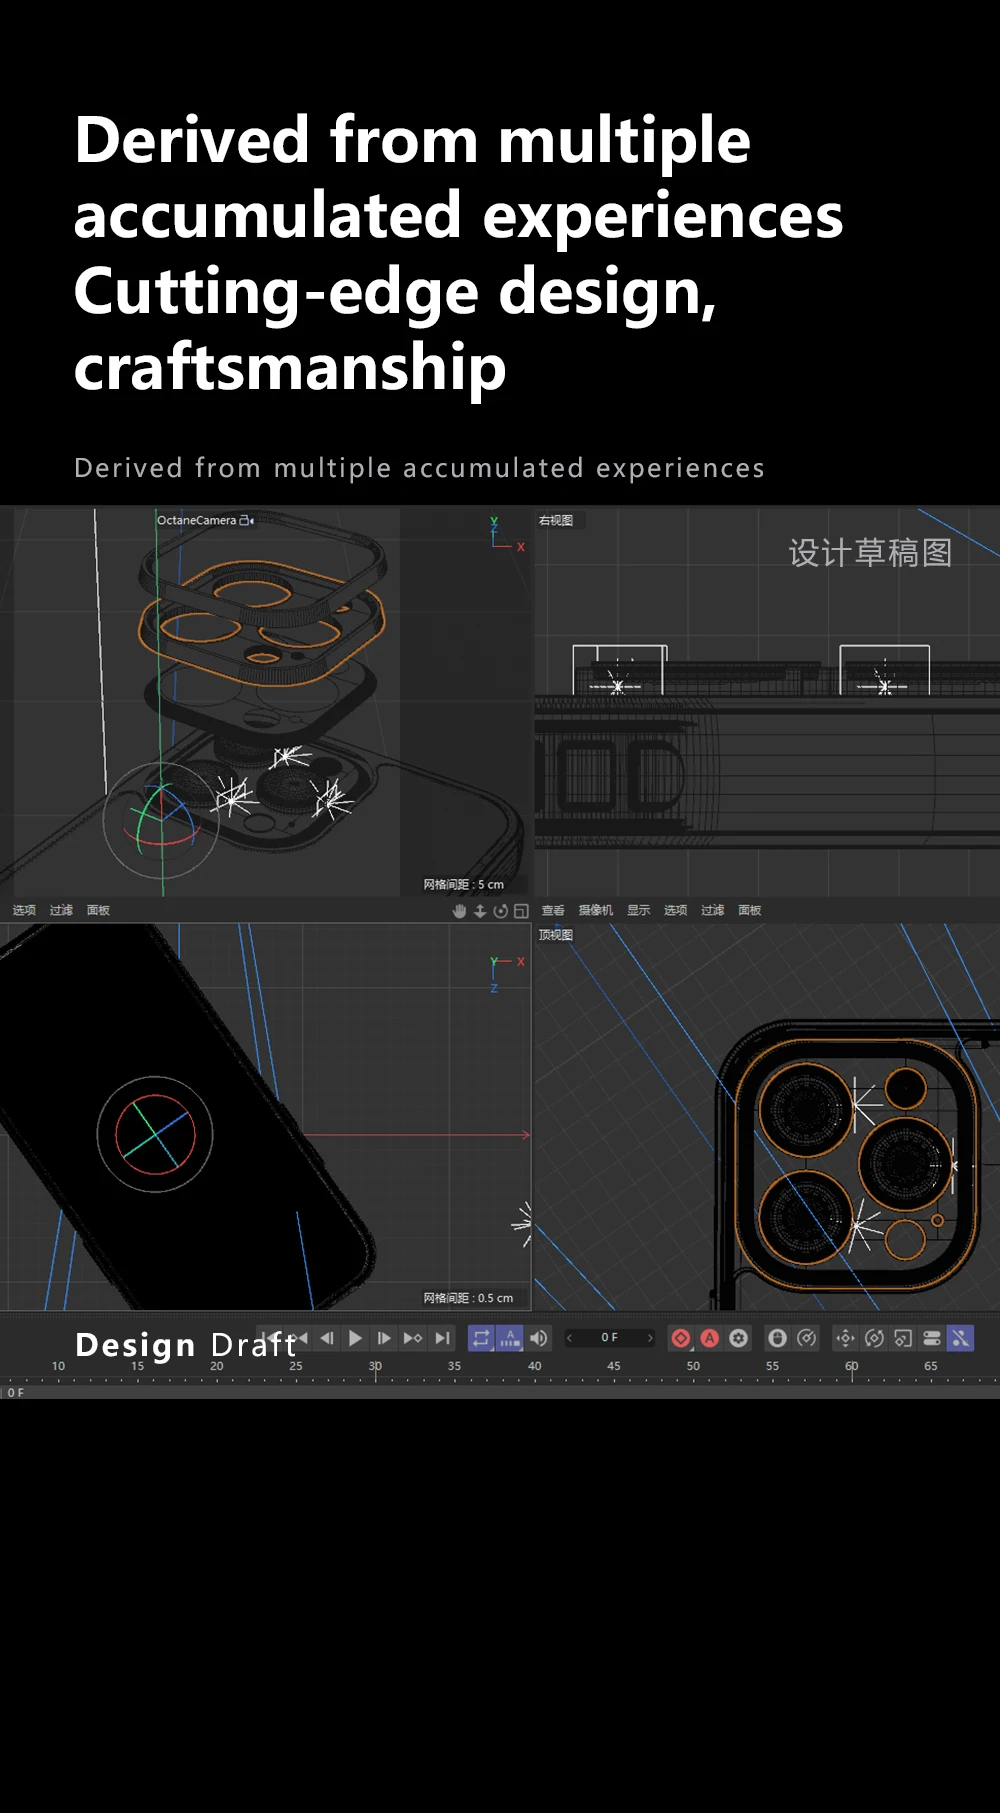The width and height of the screenshot is (1000, 1813).
Task: Disable the point level animation key toggle
Action: click(x=961, y=1338)
